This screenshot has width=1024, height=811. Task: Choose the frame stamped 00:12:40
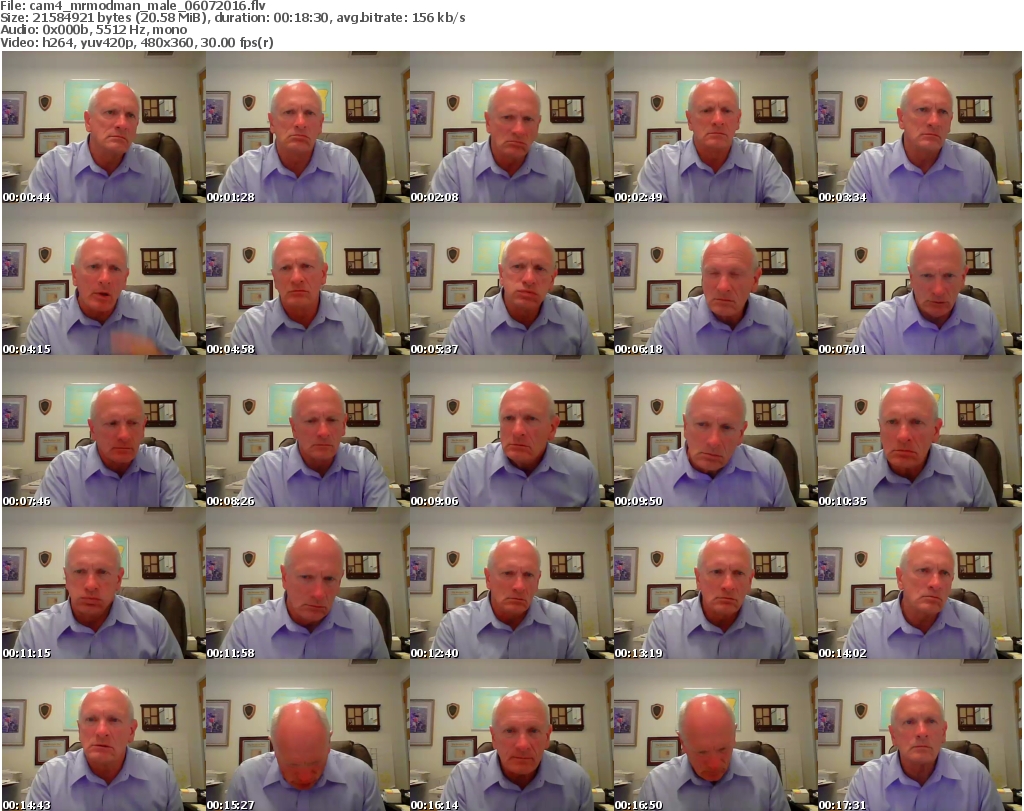(511, 583)
